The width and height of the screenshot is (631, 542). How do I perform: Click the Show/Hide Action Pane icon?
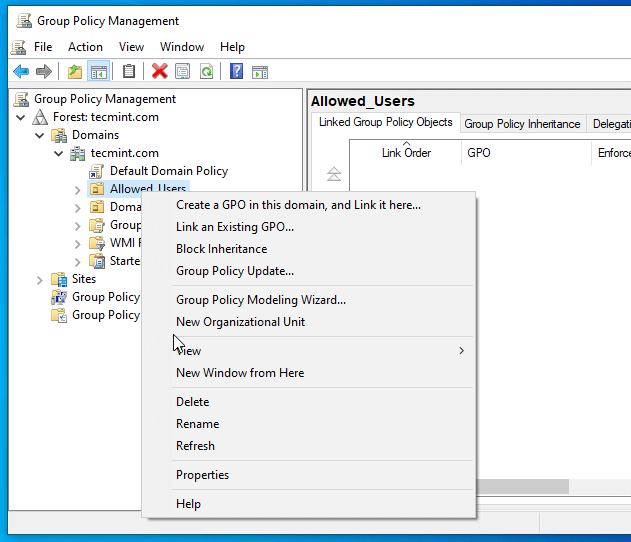[x=260, y=71]
